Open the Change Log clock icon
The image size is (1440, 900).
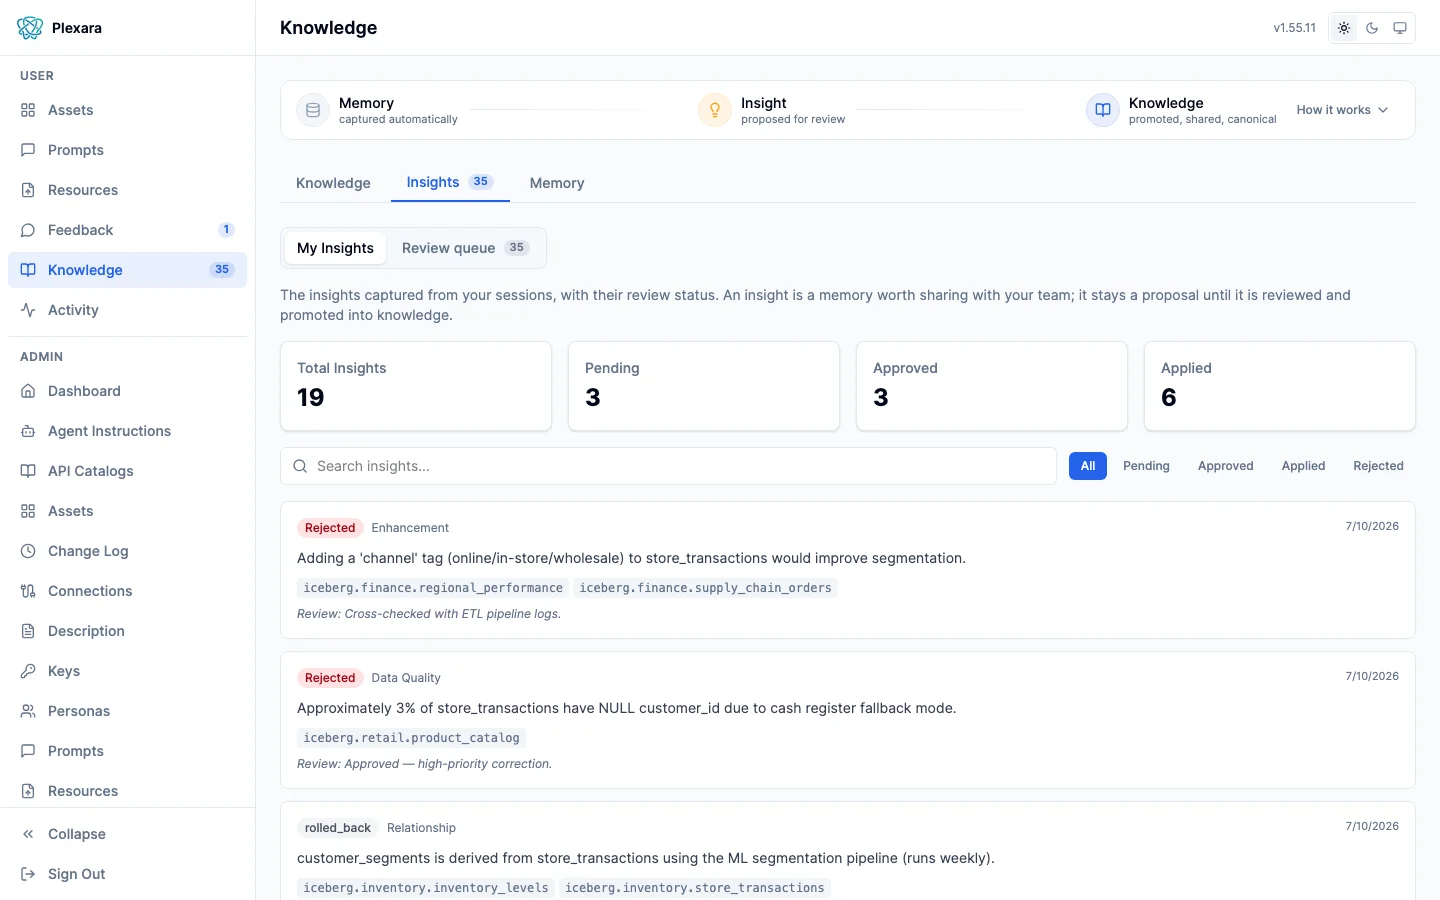click(x=28, y=551)
